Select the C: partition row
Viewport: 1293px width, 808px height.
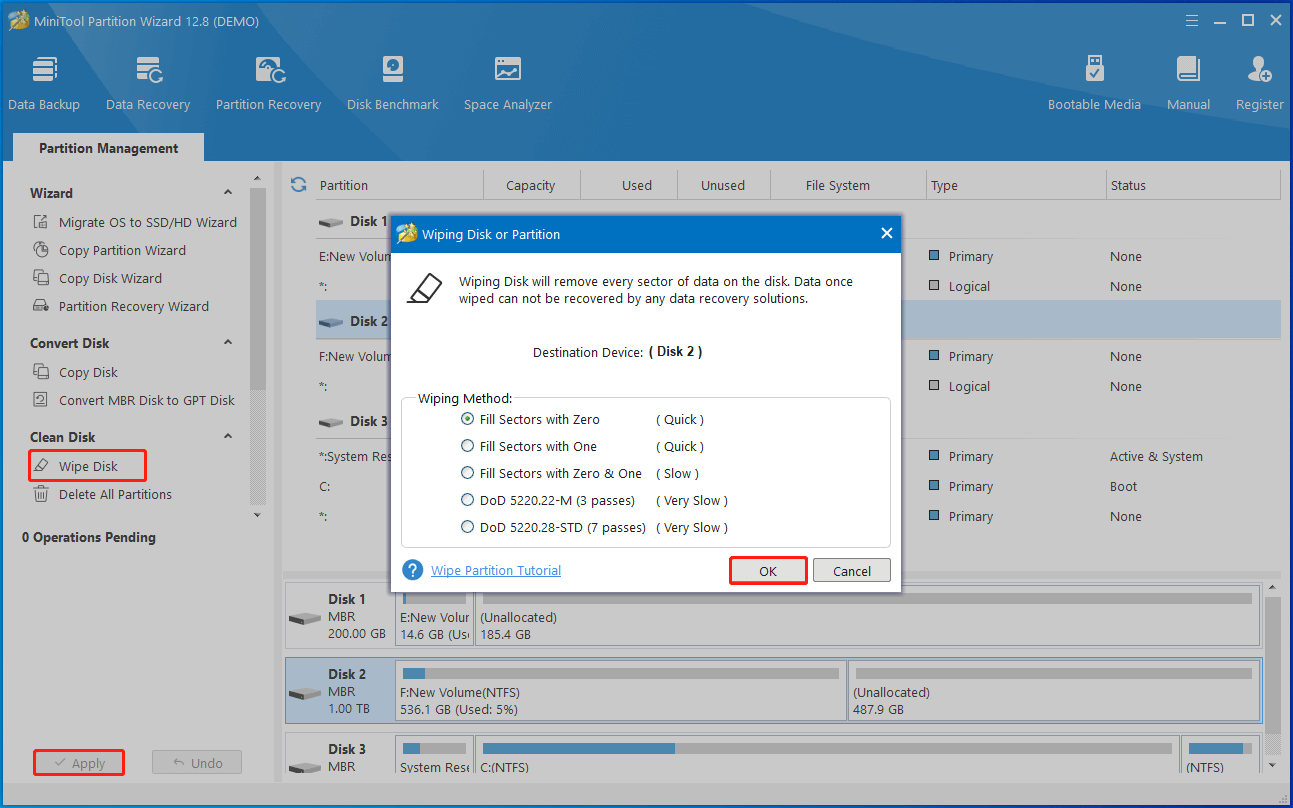[x=798, y=486]
